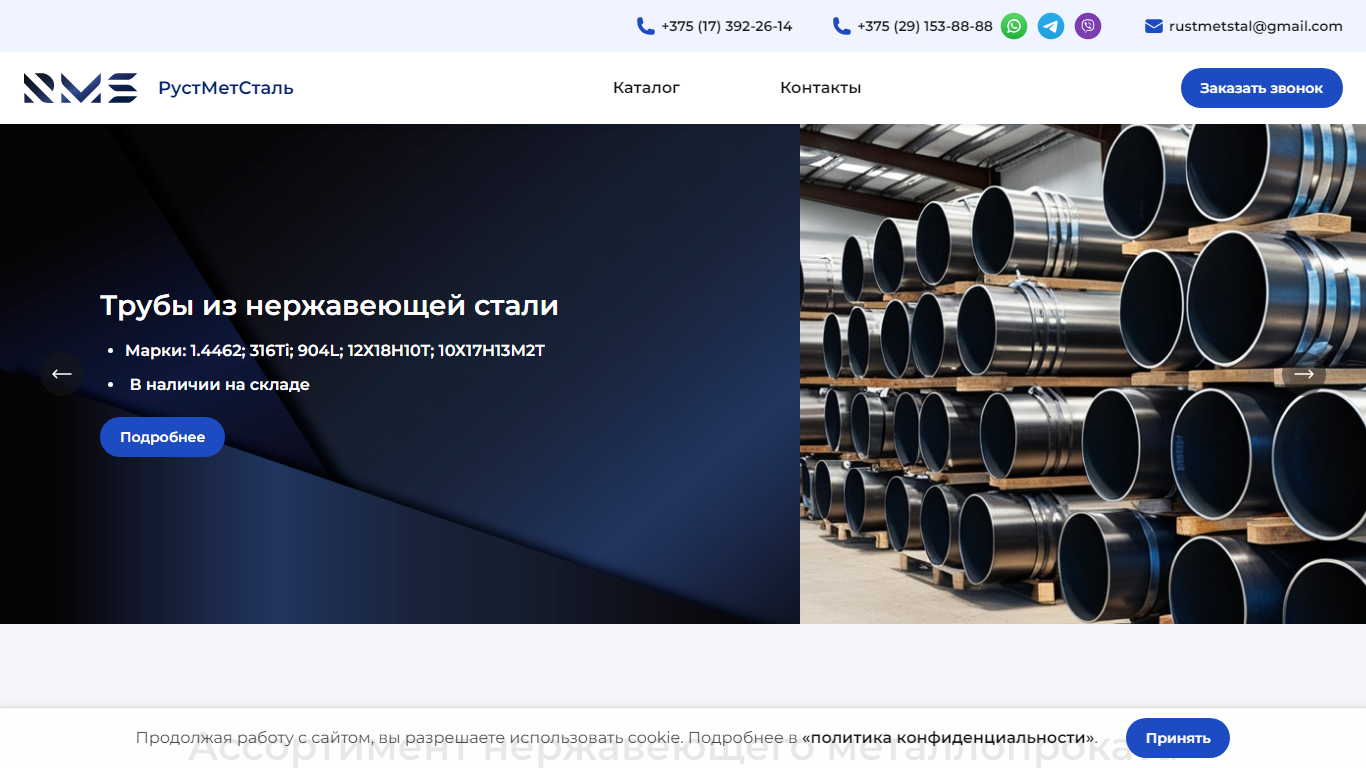The height and width of the screenshot is (768, 1366).
Task: Click the RMS company logo
Action: pos(80,88)
